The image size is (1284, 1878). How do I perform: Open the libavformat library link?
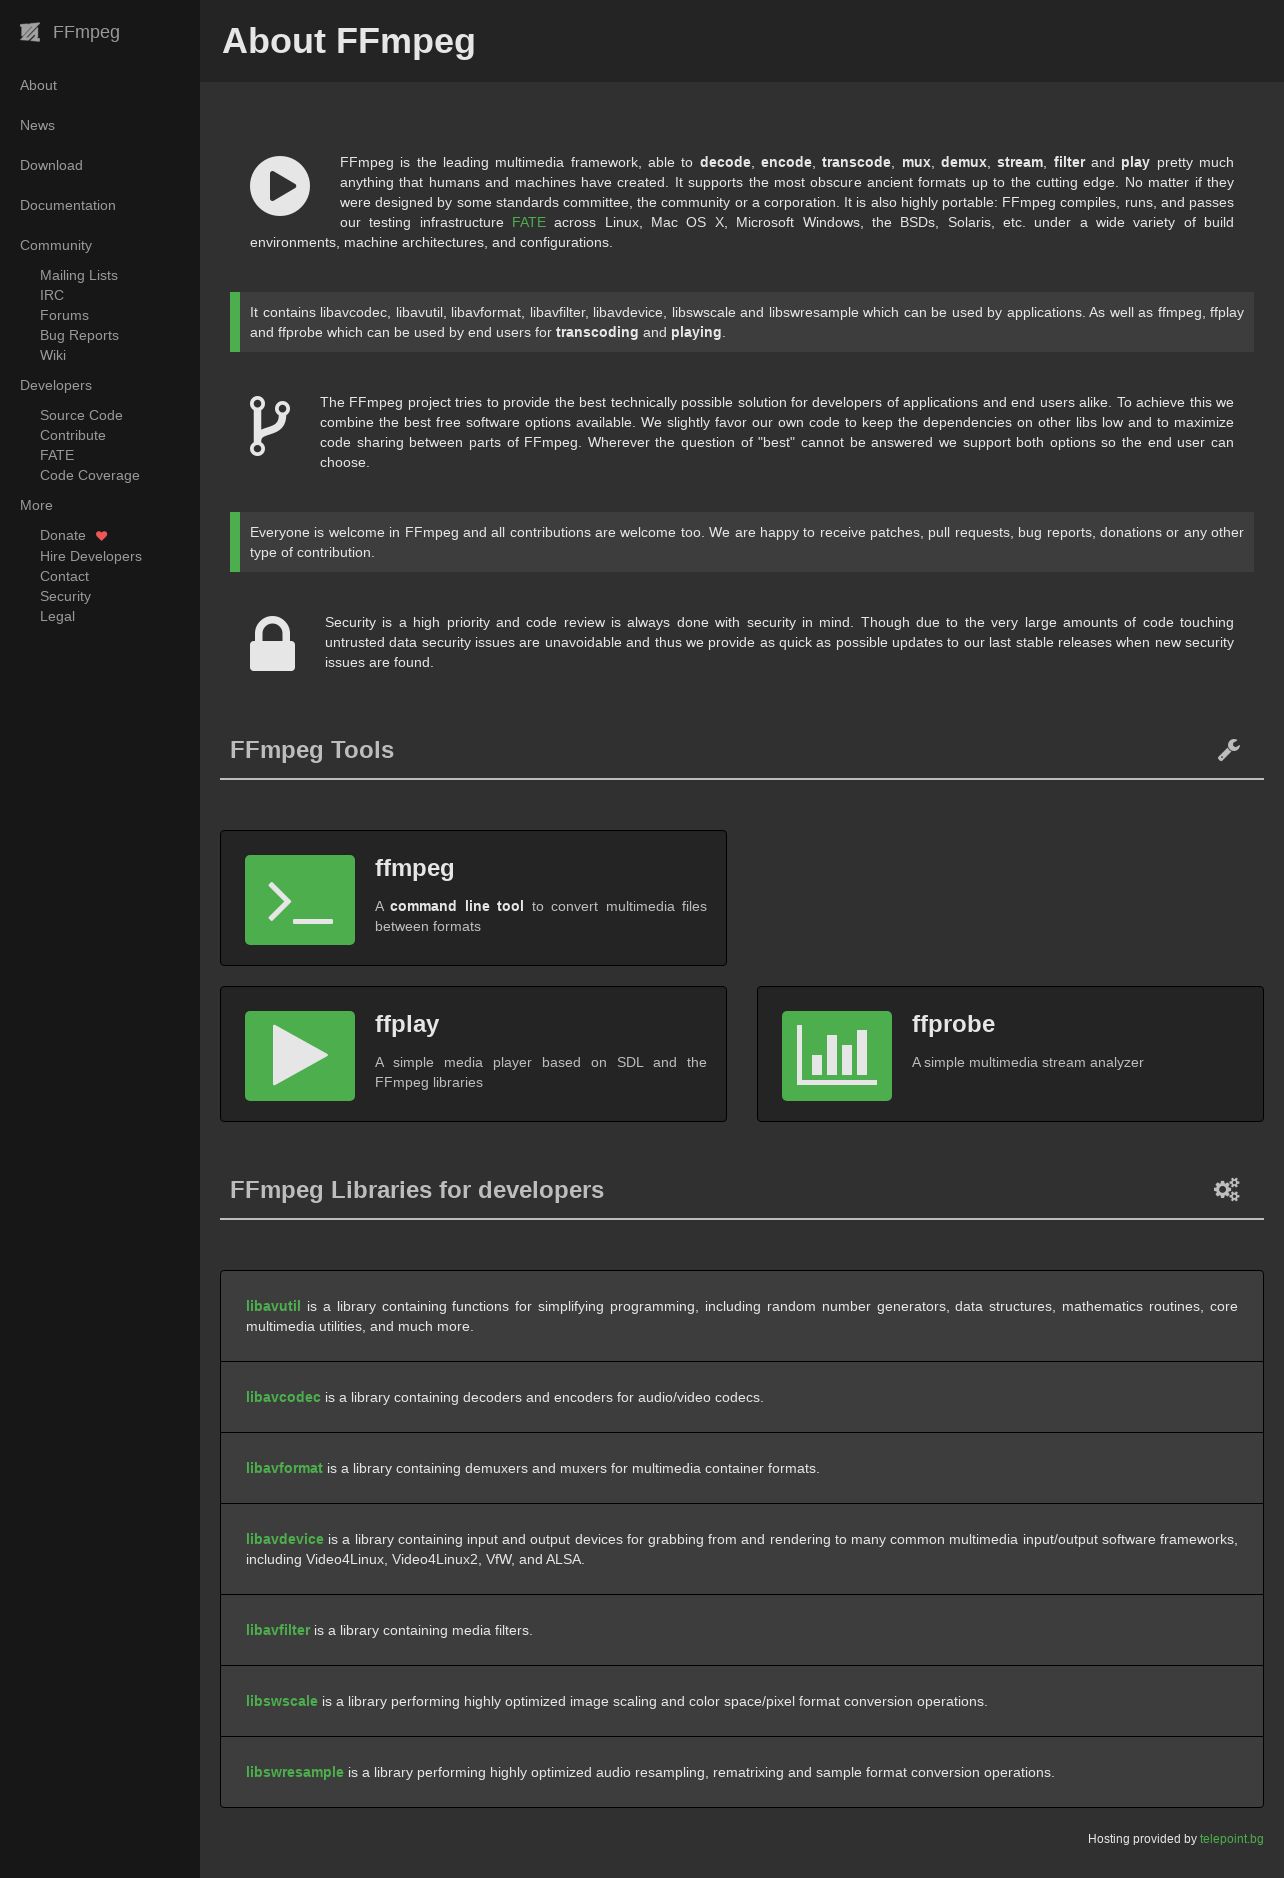[284, 1468]
